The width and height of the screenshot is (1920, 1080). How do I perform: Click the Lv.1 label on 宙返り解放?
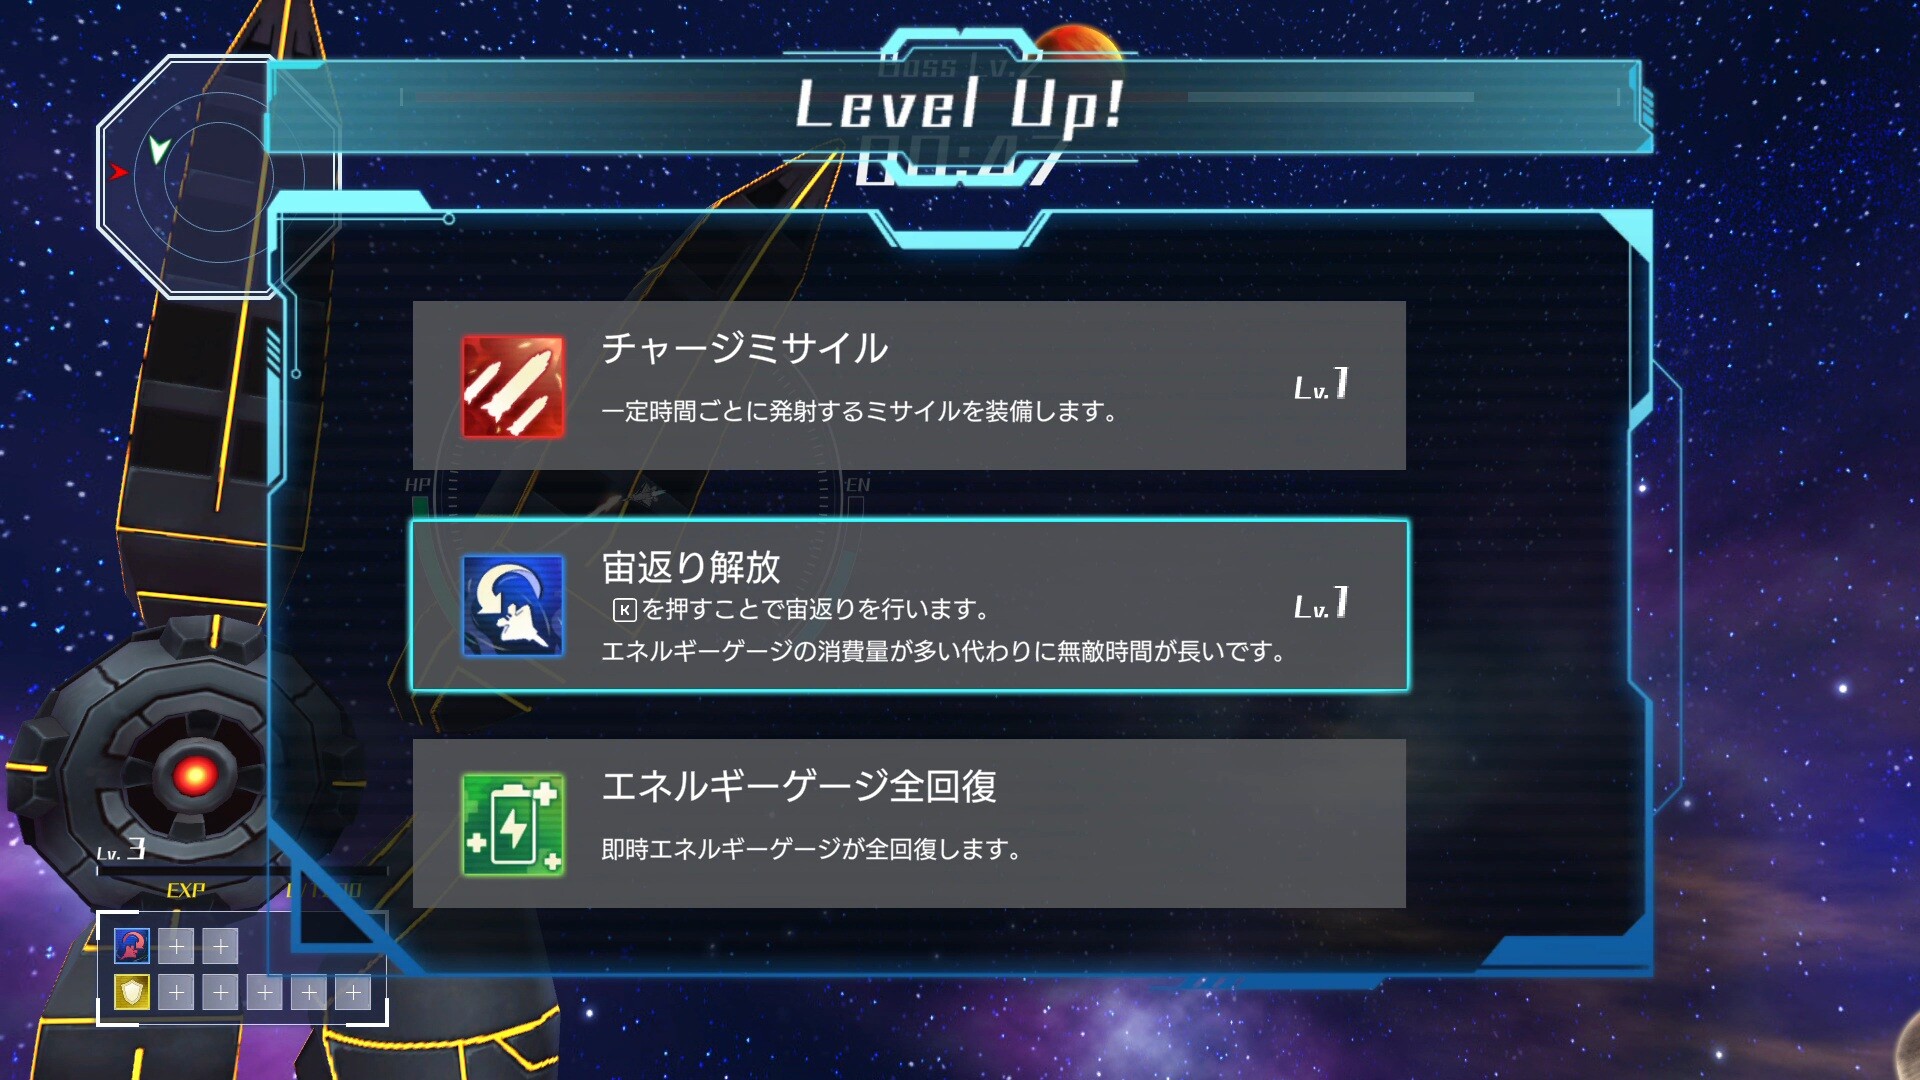[x=1321, y=603]
